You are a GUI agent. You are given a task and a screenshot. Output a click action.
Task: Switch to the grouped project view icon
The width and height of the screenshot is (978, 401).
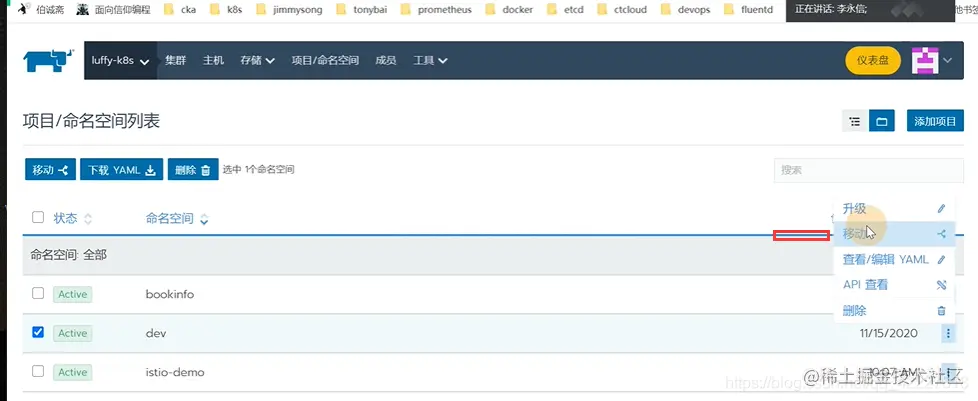coord(882,121)
